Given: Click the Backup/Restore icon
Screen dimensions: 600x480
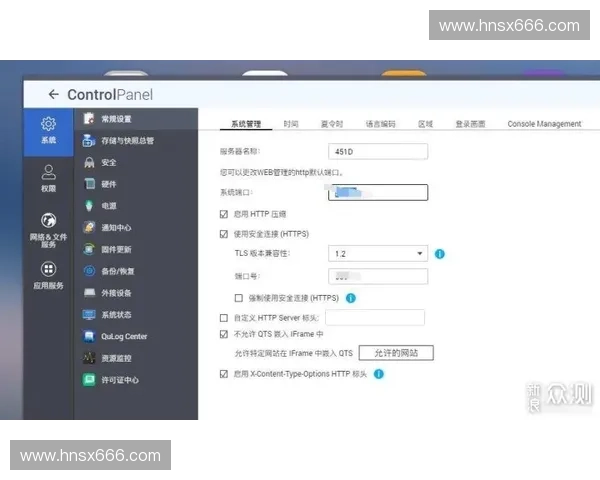Looking at the screenshot, I should pos(89,271).
